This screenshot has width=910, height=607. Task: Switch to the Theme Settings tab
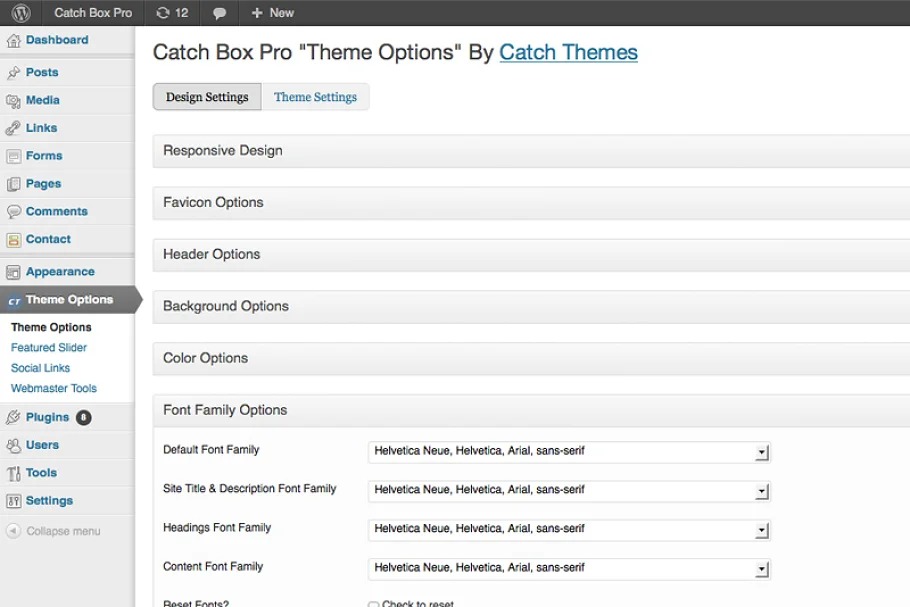(x=315, y=97)
